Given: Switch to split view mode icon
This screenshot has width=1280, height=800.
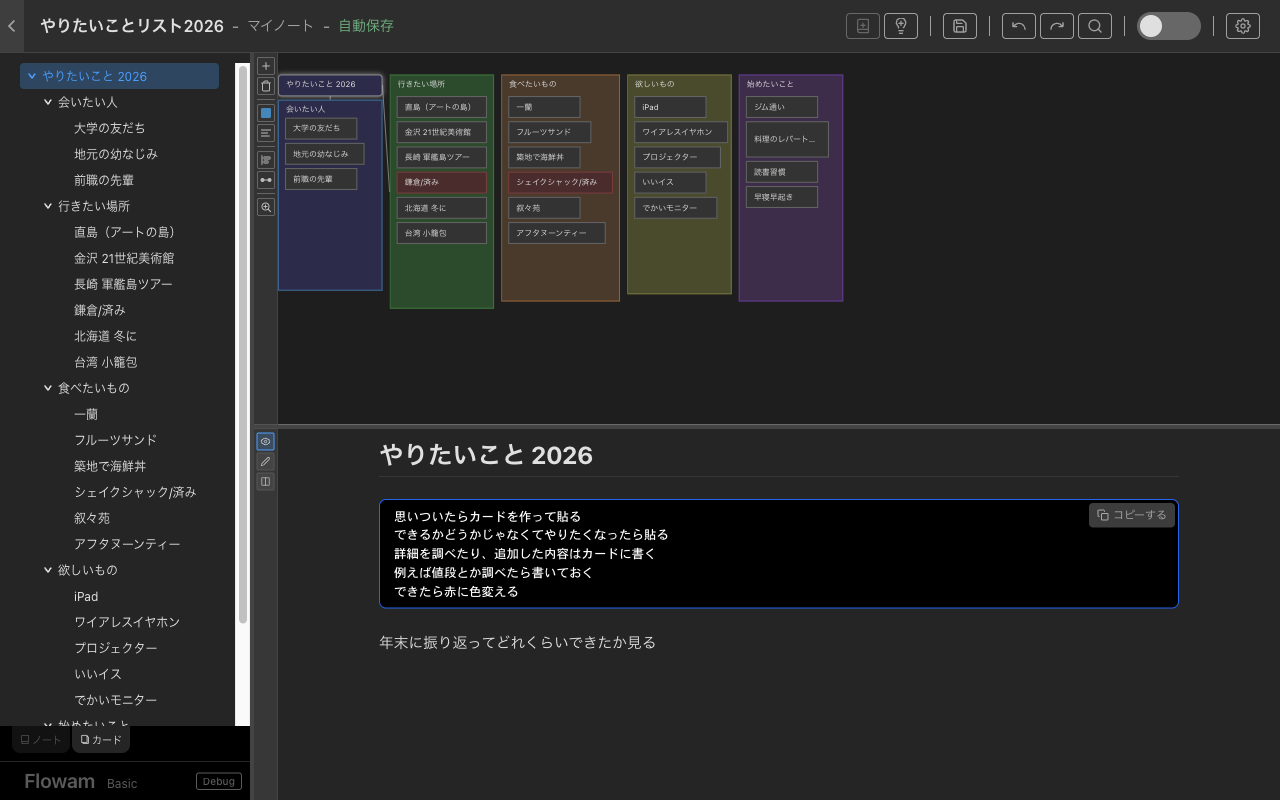Looking at the screenshot, I should pos(265,482).
